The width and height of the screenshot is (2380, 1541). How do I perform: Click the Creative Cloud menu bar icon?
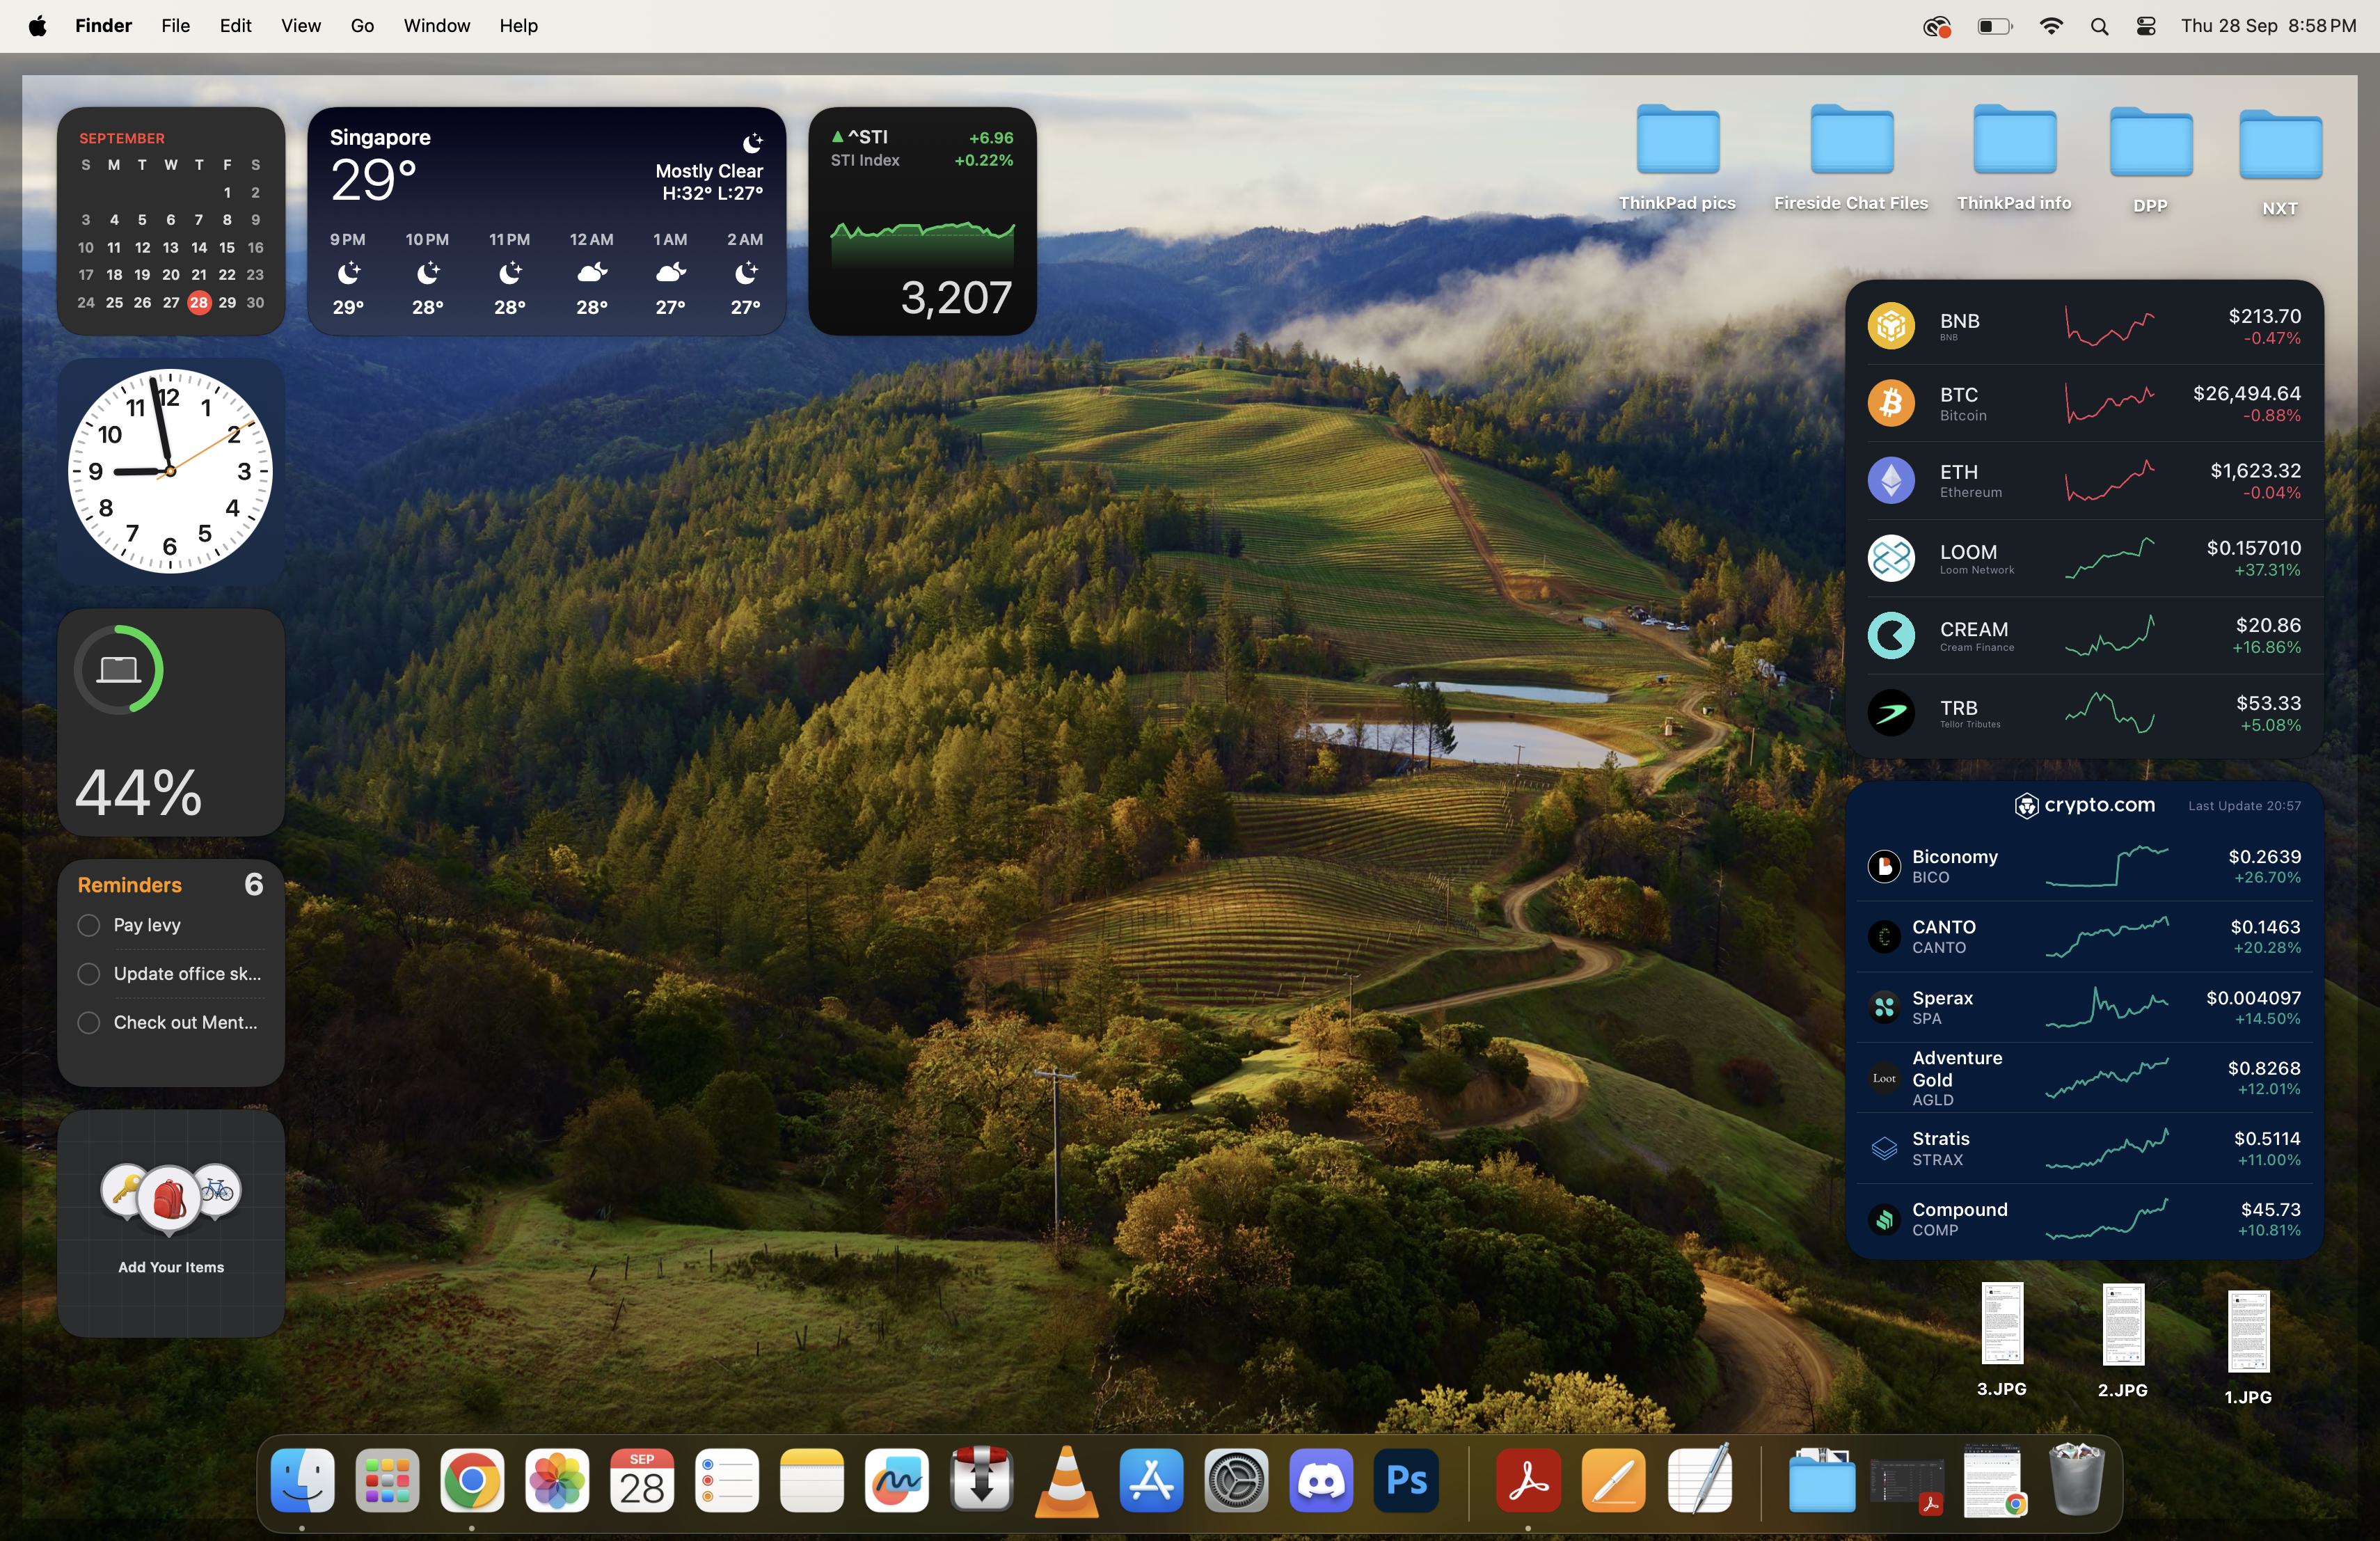tap(1937, 26)
